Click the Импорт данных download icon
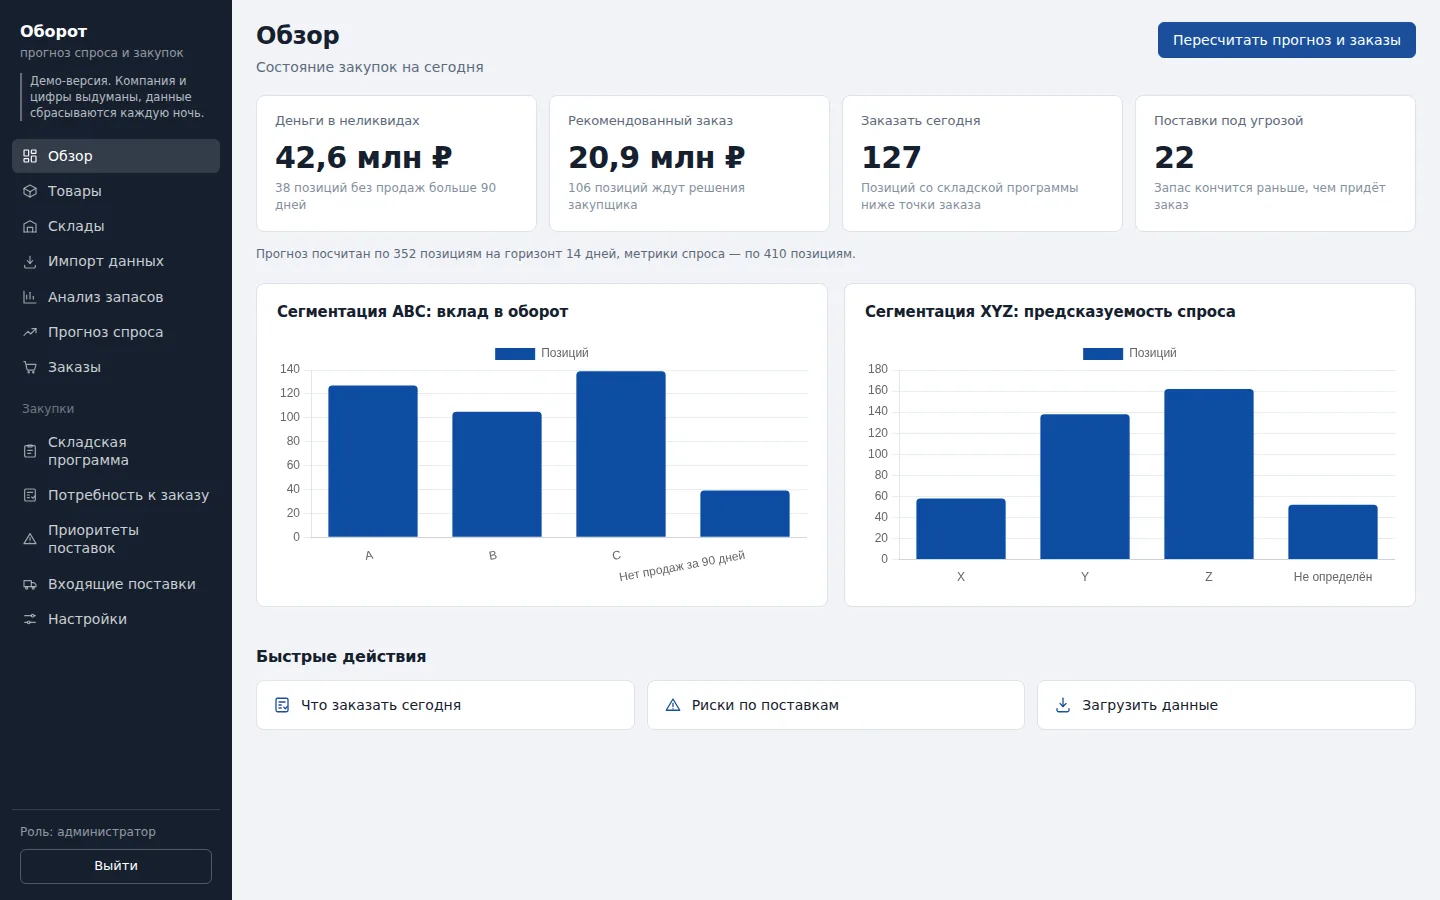Screen dimensions: 1440x900 30,261
